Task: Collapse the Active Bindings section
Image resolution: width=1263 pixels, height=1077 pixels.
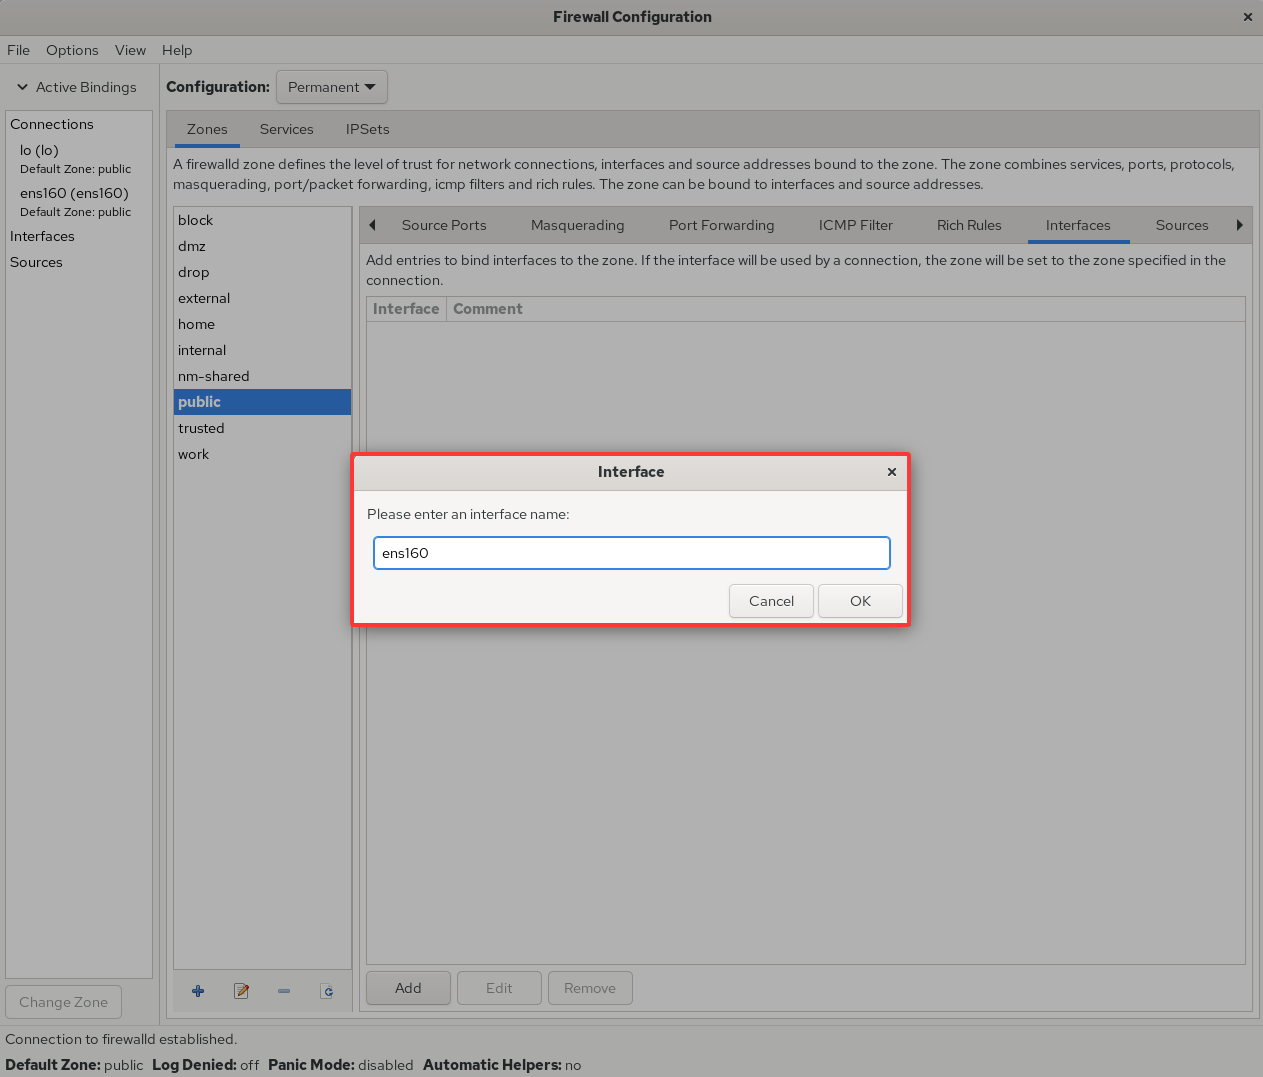Action: (23, 87)
